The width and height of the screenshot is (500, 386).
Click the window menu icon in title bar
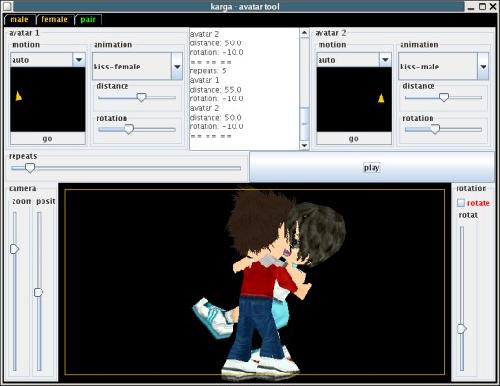pos(7,6)
